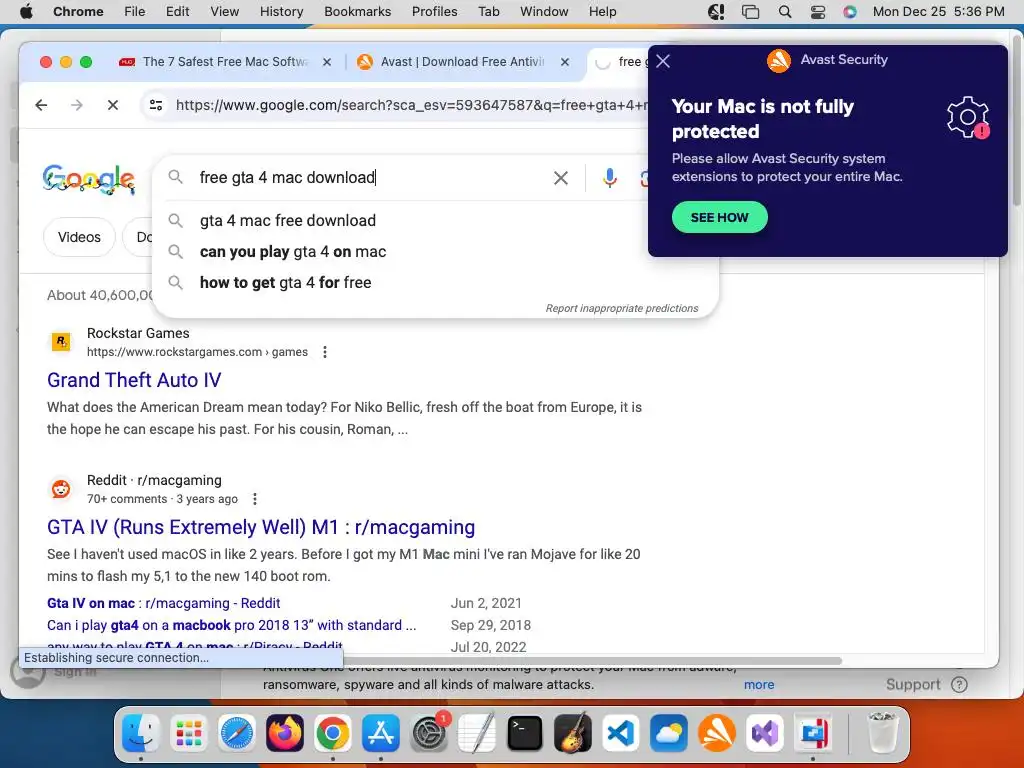The height and width of the screenshot is (768, 1024).
Task: Open the Chrome File menu
Action: 135,12
